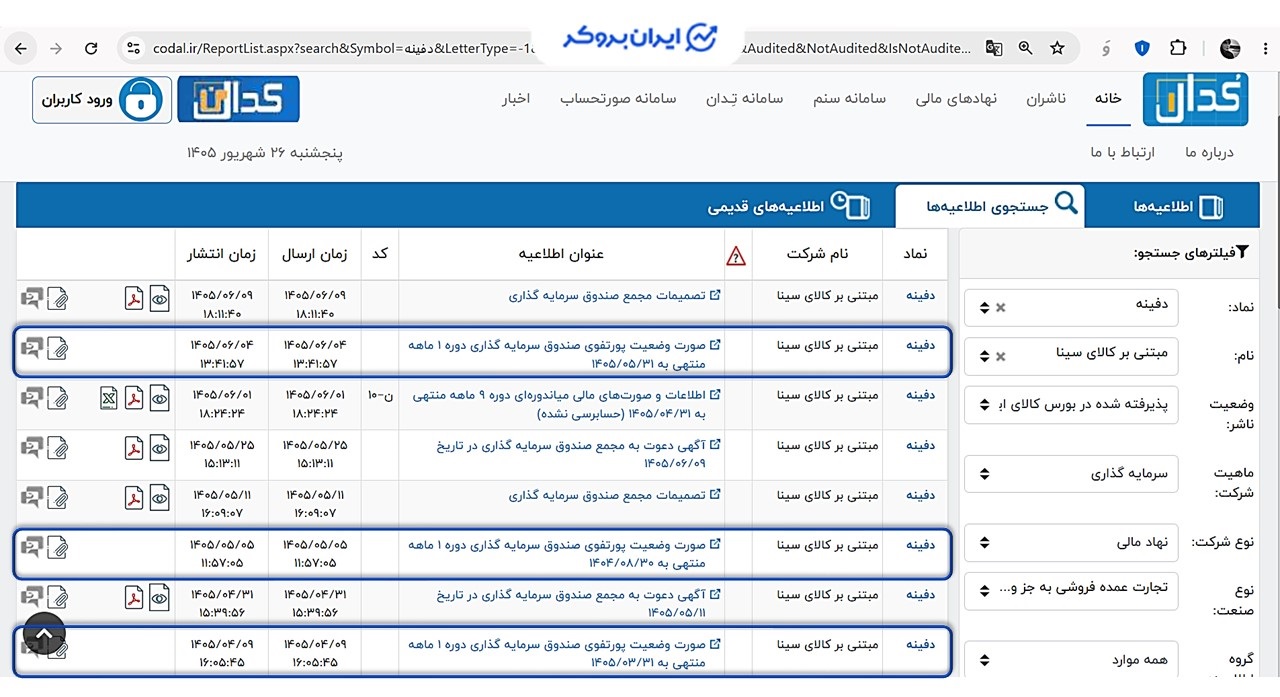This screenshot has width=1280, height=697.
Task: Open the ارتباط با ما link
Action: (1122, 152)
